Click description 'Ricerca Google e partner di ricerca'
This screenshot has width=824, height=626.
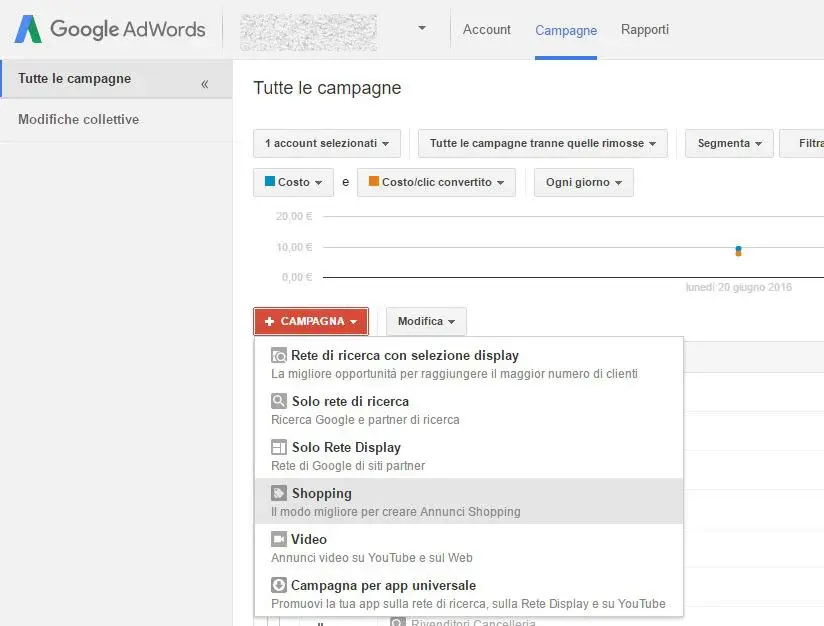[x=365, y=420]
